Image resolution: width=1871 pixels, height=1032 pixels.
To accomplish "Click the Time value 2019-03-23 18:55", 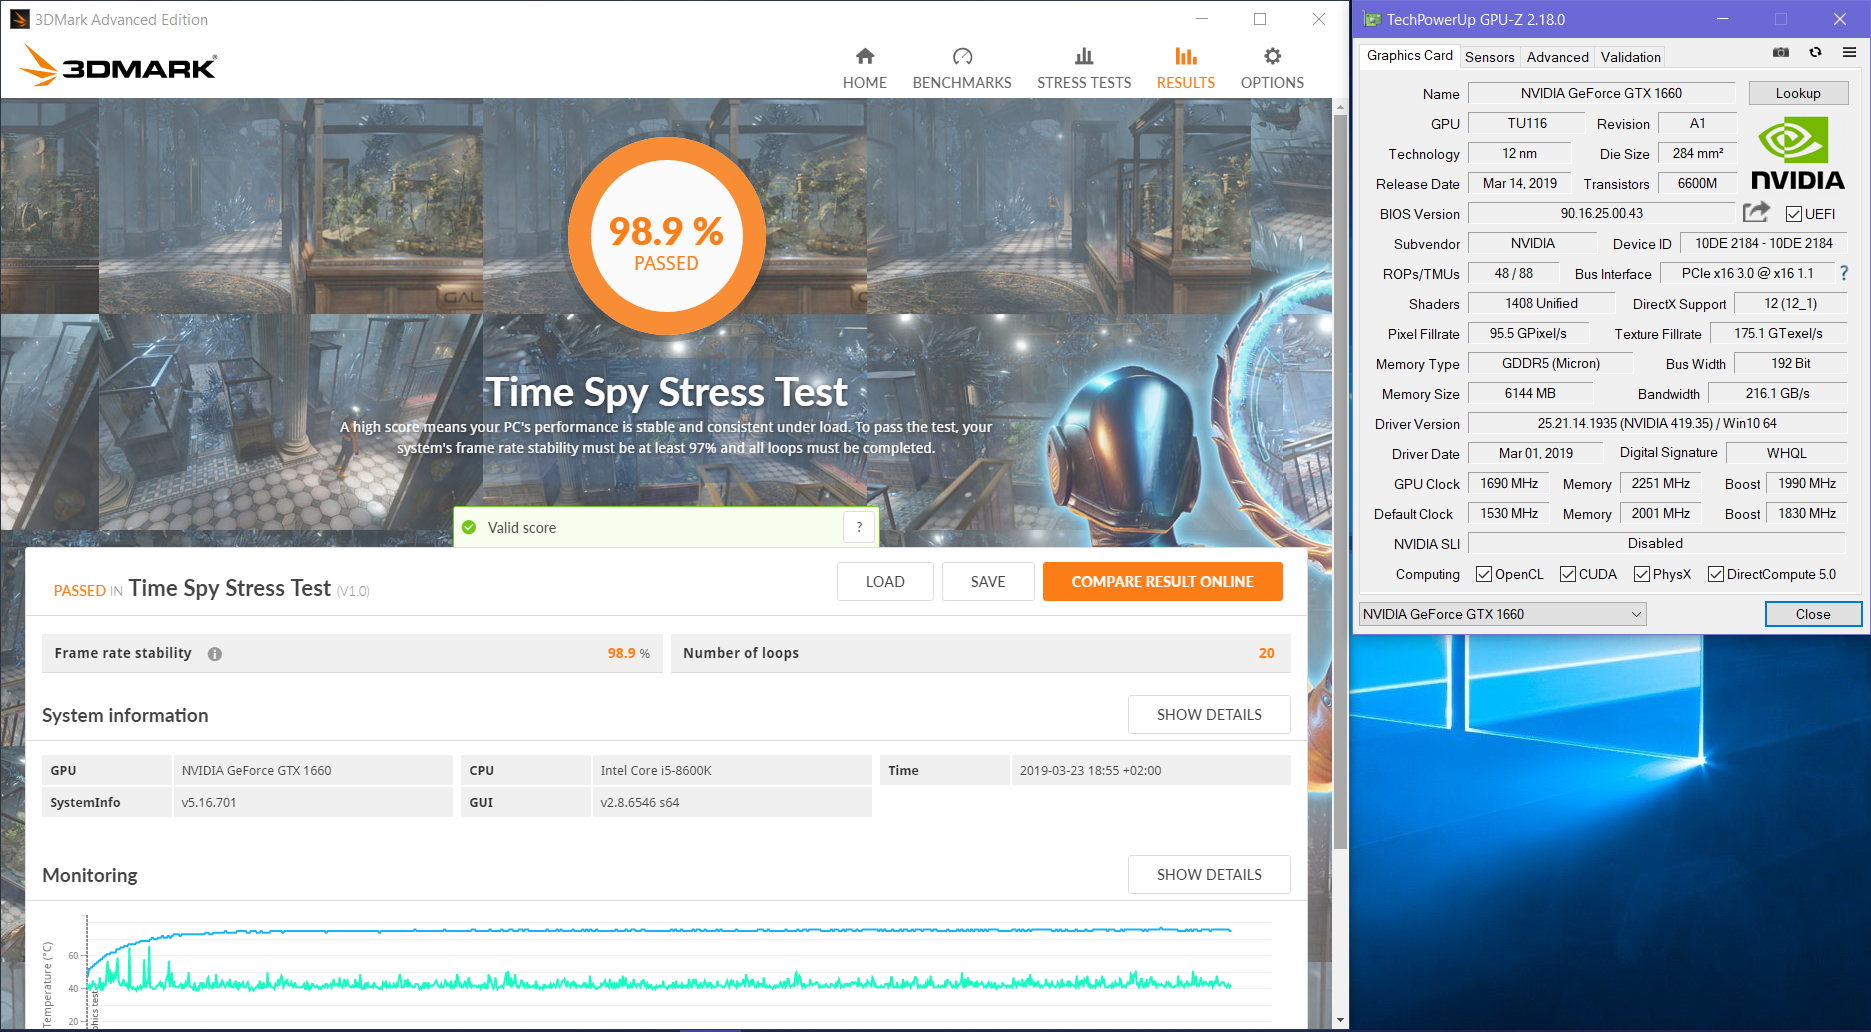I will tap(1150, 770).
